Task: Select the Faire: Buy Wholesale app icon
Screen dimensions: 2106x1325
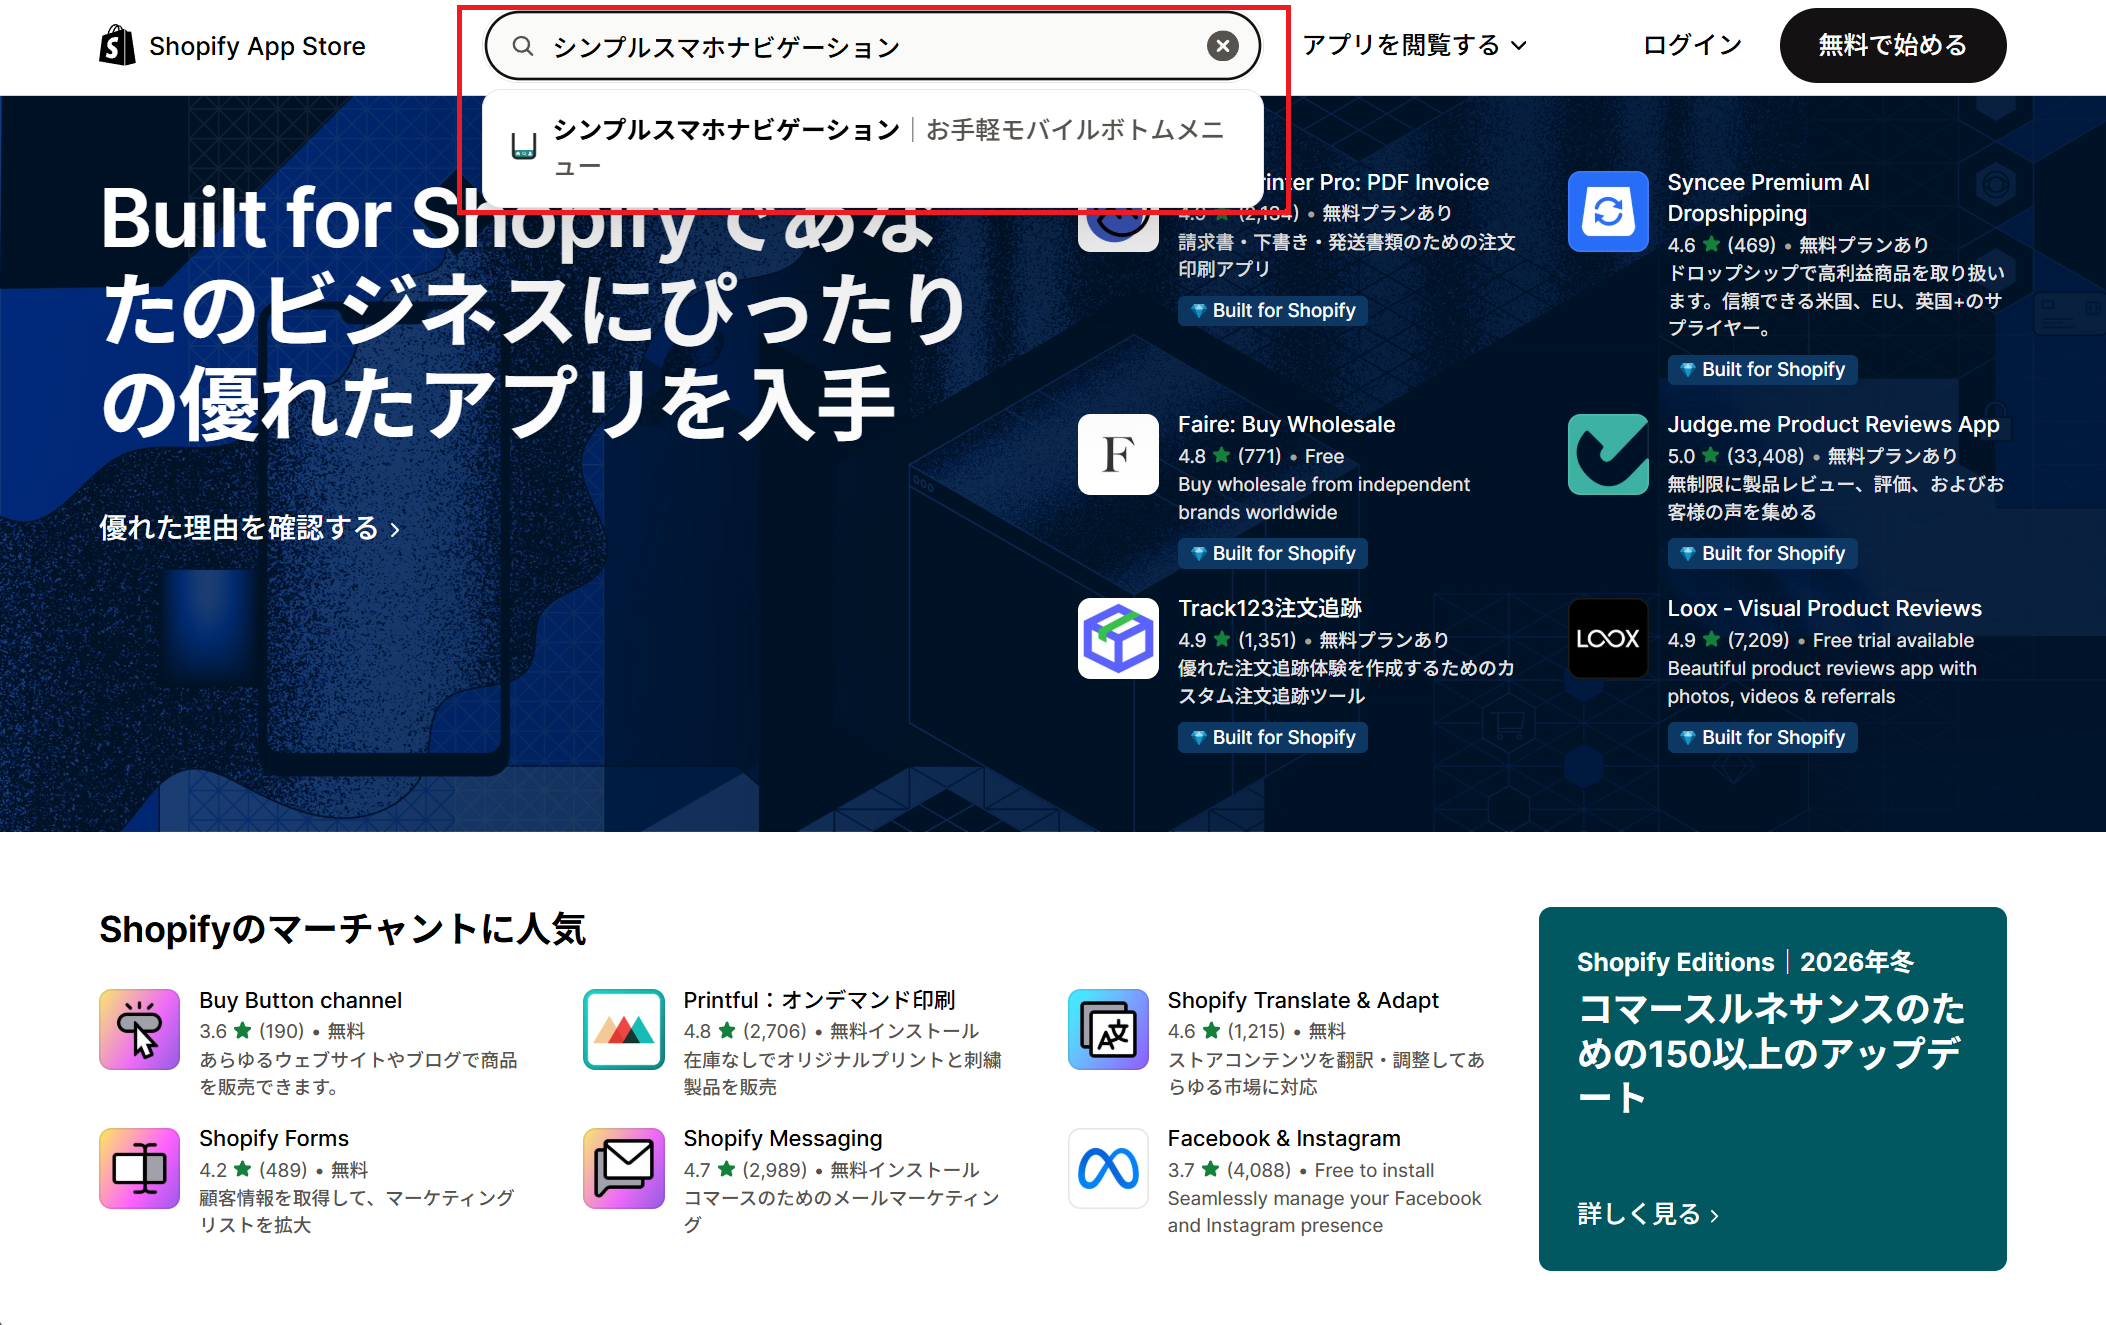Action: point(1117,454)
